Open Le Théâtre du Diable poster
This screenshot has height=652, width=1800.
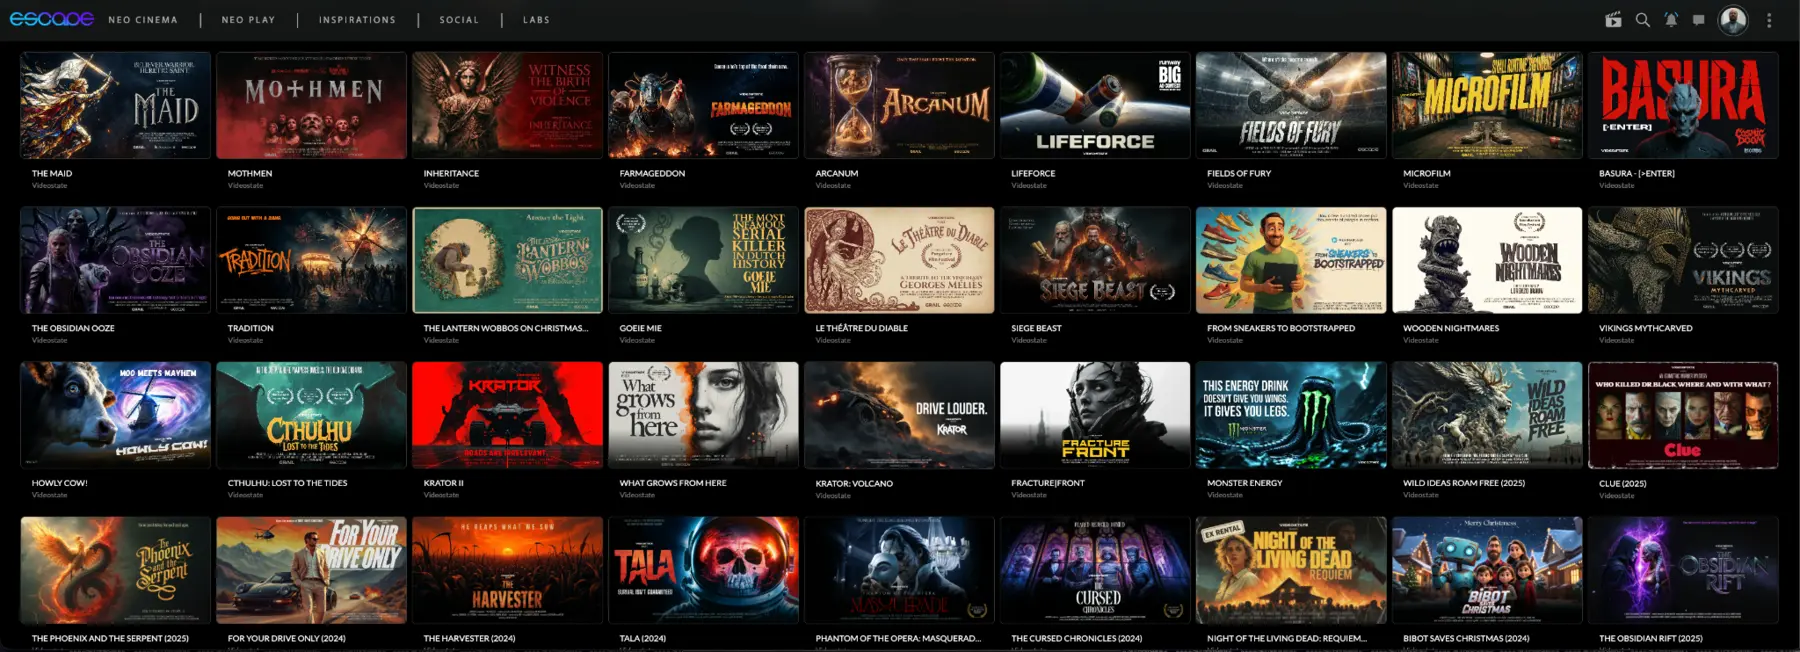pyautogui.click(x=900, y=260)
